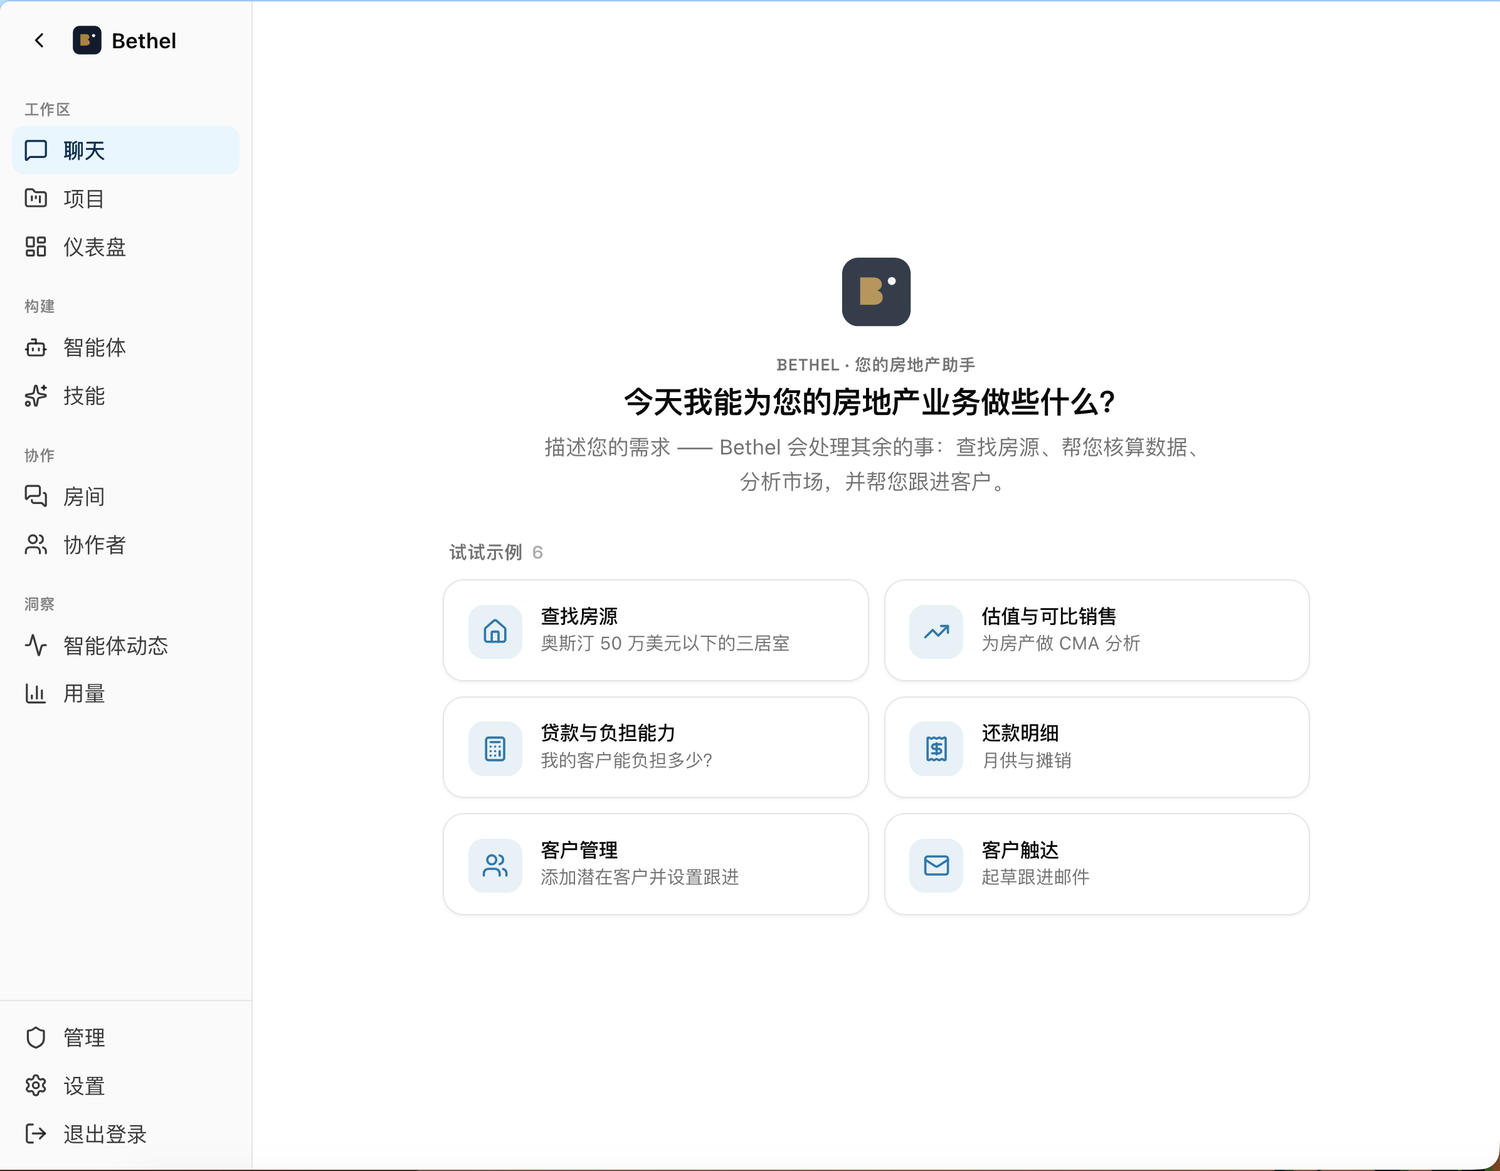This screenshot has height=1171, width=1500.
Task: Click the 管理 shield icon
Action: click(36, 1037)
